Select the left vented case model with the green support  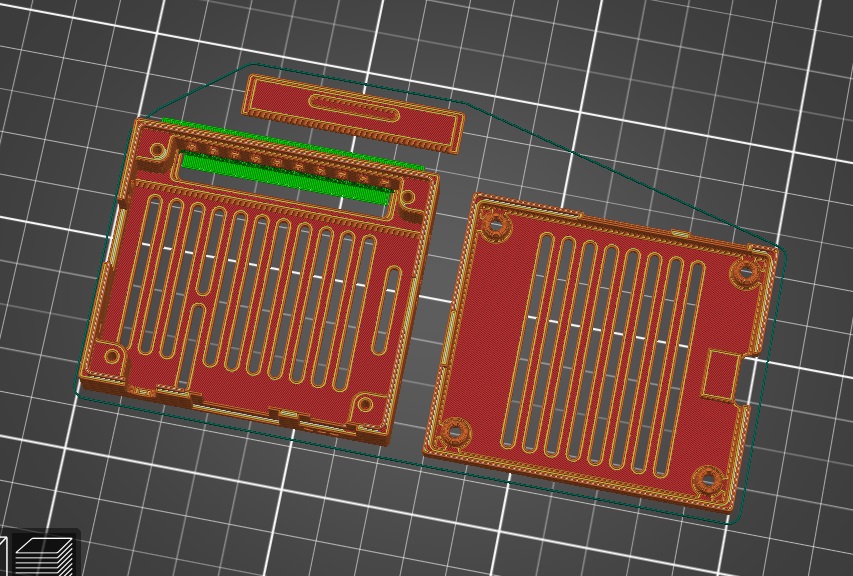pos(259,280)
